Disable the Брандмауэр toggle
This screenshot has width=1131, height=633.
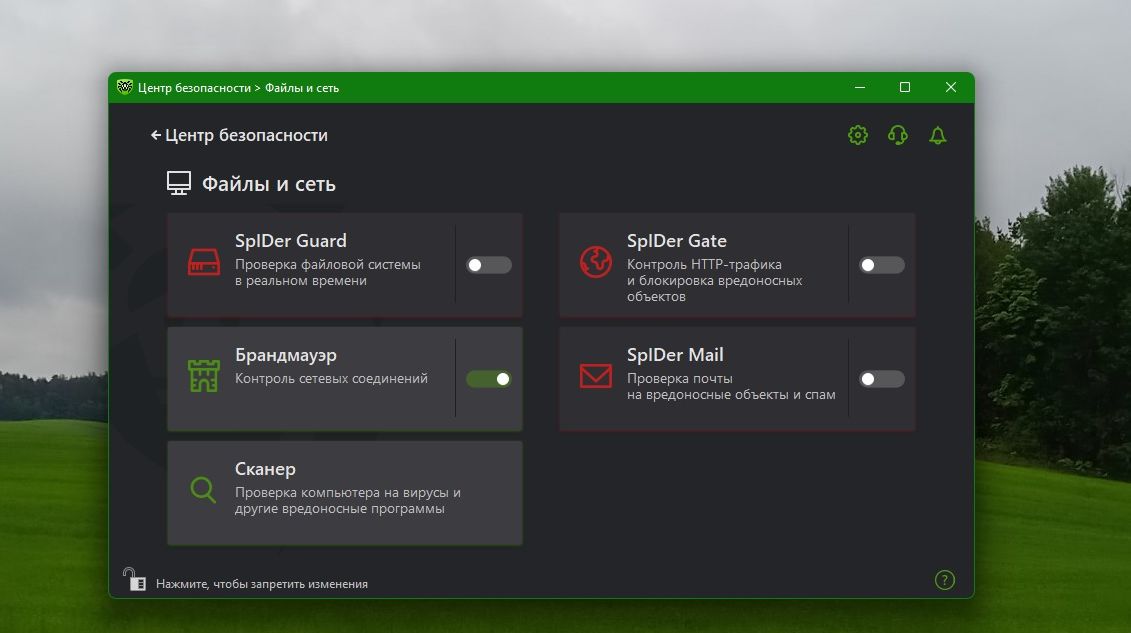pyautogui.click(x=488, y=379)
